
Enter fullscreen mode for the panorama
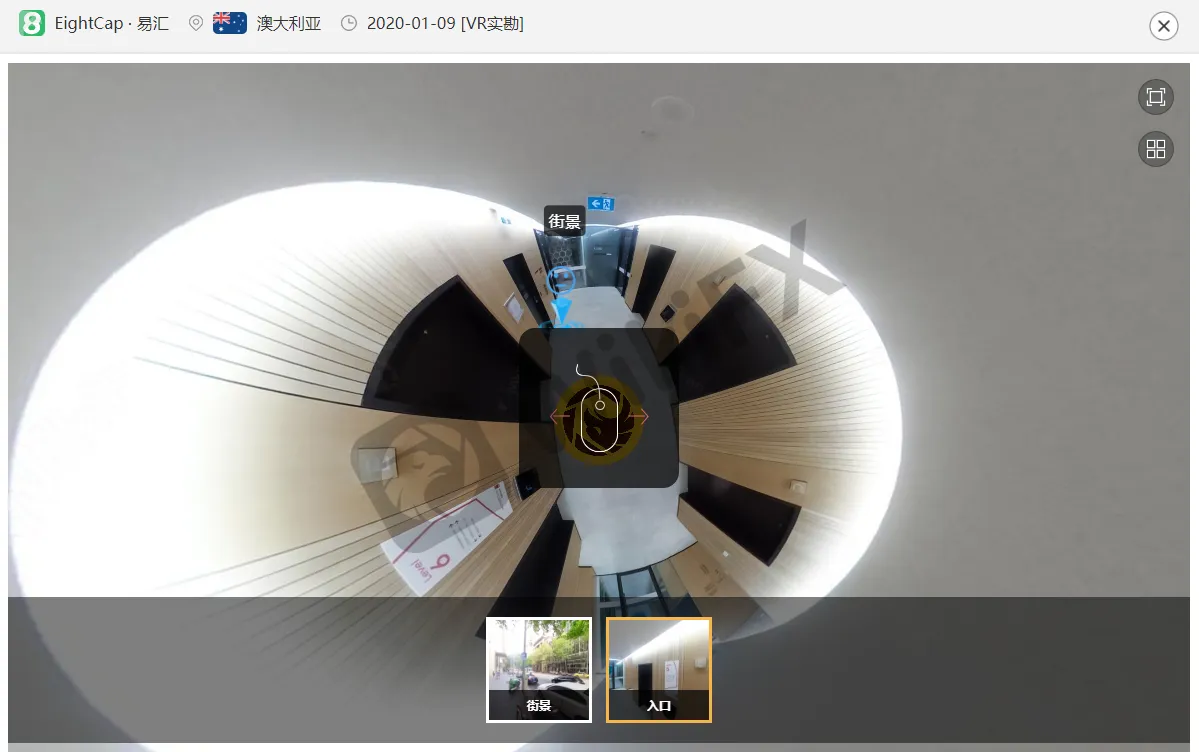pyautogui.click(x=1155, y=97)
